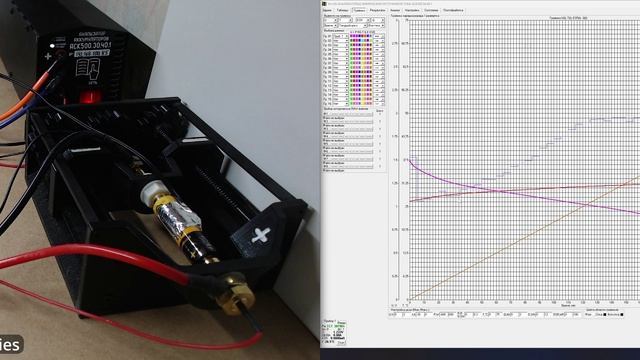Open the source dropdown for row Гр 09
Image resolution: width=640 pixels, height=360 pixels.
point(340,72)
